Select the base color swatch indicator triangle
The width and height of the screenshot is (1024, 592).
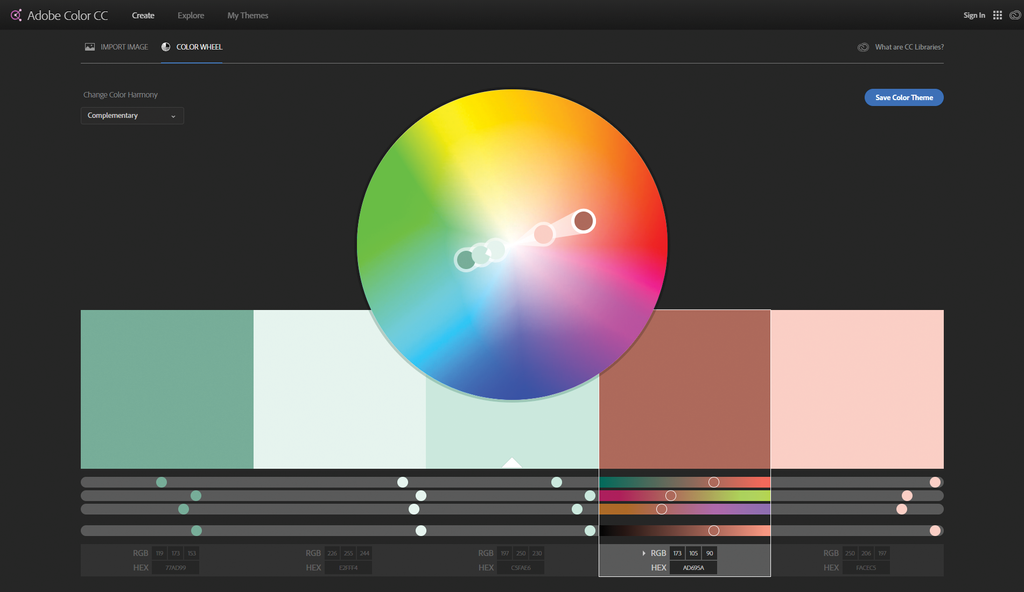click(512, 462)
